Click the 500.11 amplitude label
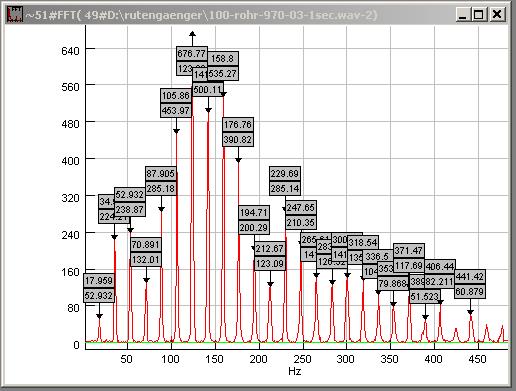The image size is (516, 391). [x=208, y=89]
